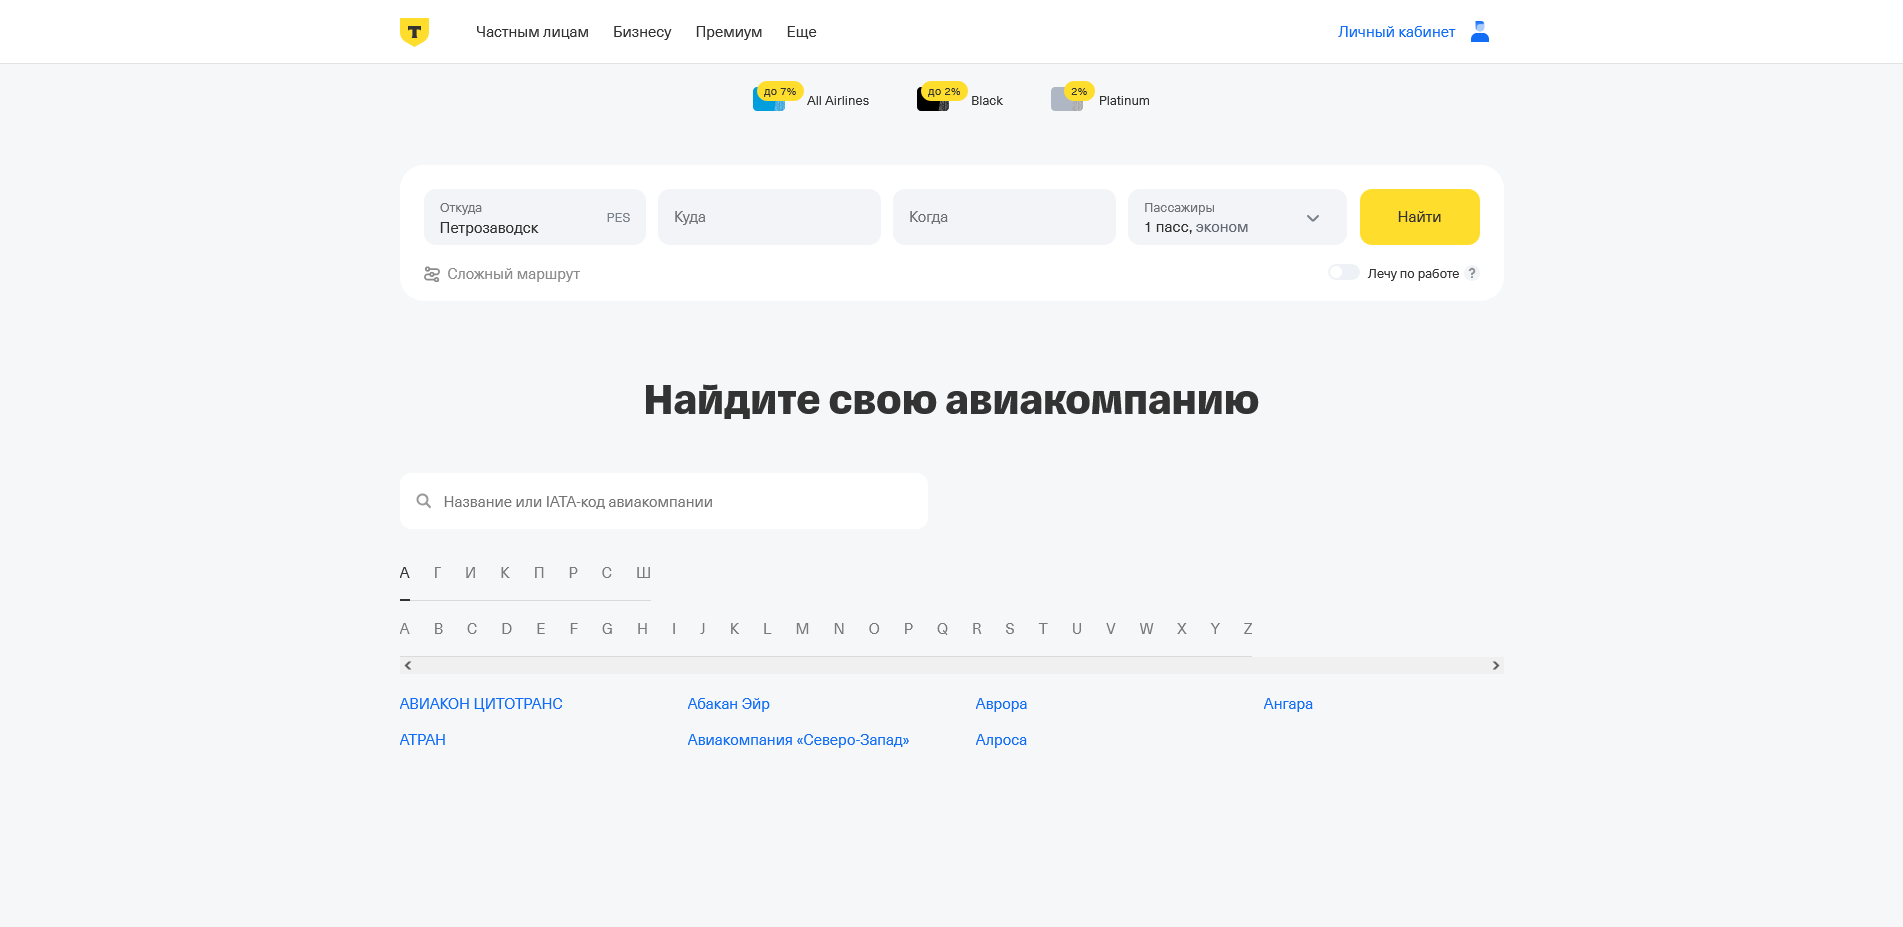Click the T‑Bank logo
The image size is (1903, 927).
coord(413,31)
